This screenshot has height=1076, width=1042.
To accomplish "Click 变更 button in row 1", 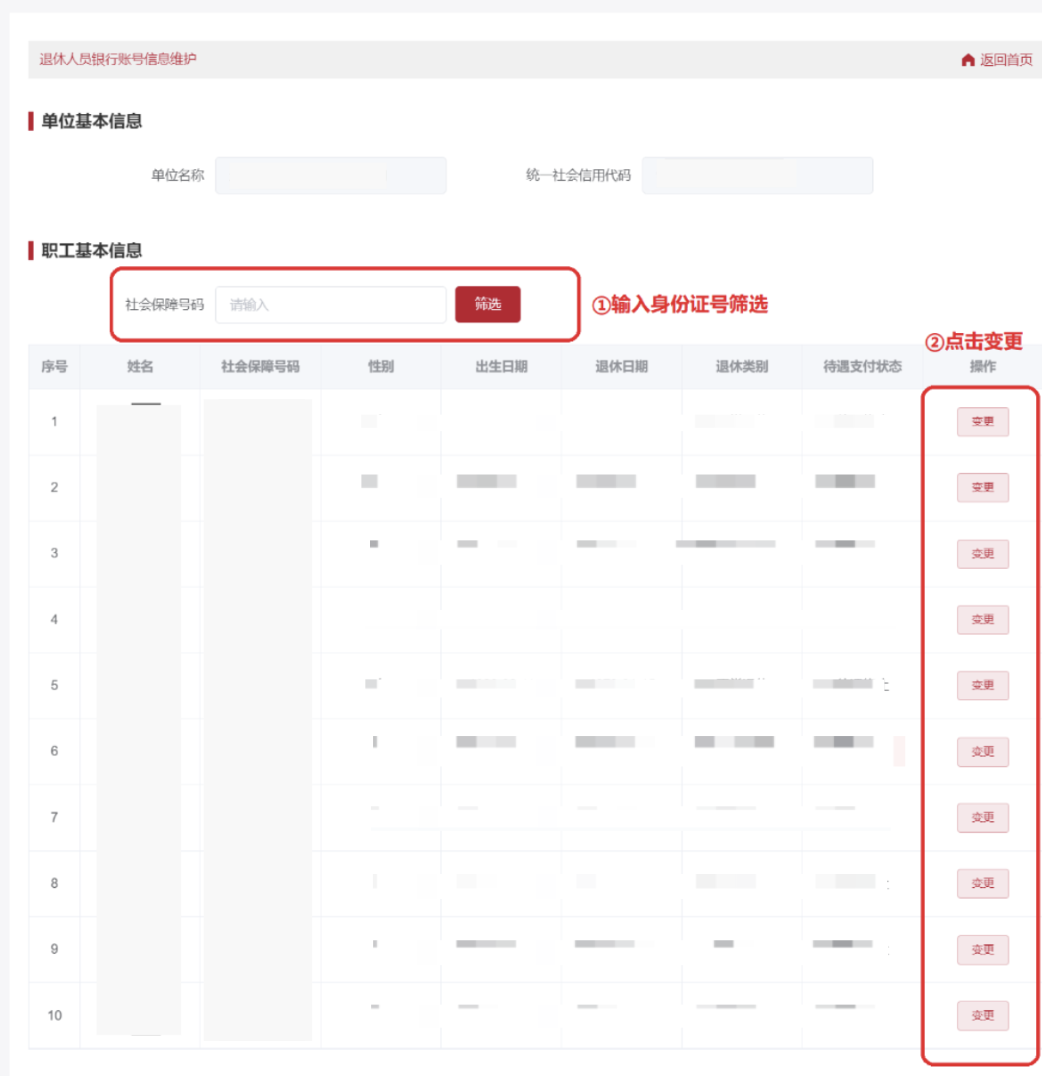I will point(982,422).
